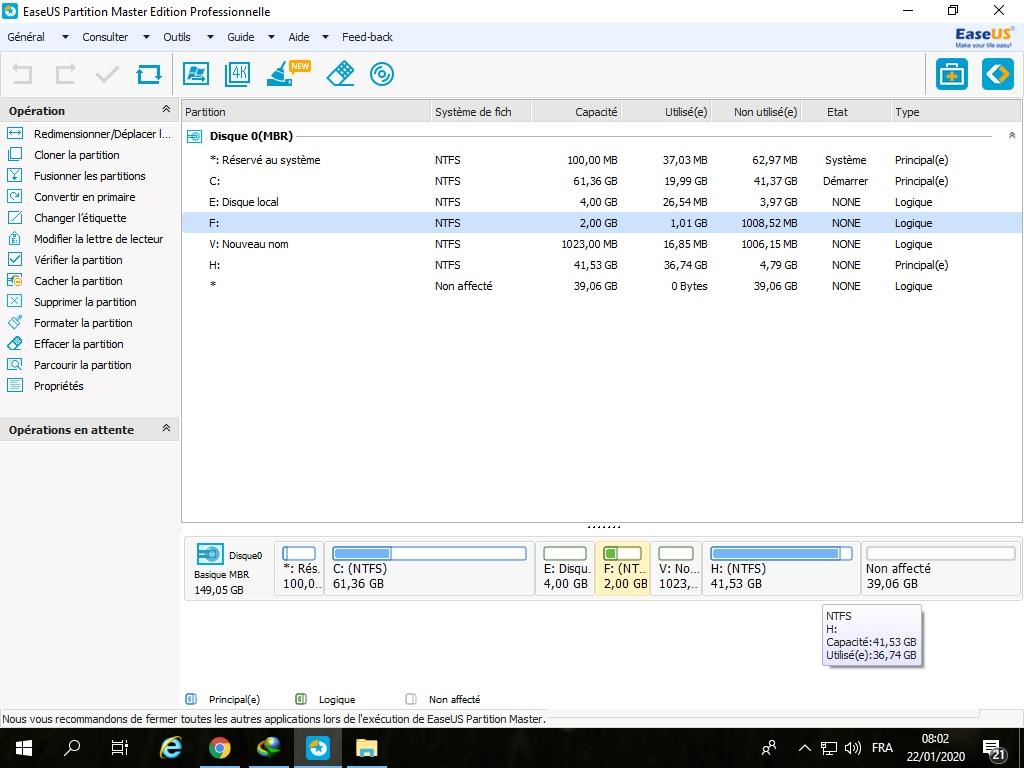Open the dropdown arrow next to Outils
The height and width of the screenshot is (768, 1024).
tap(210, 37)
